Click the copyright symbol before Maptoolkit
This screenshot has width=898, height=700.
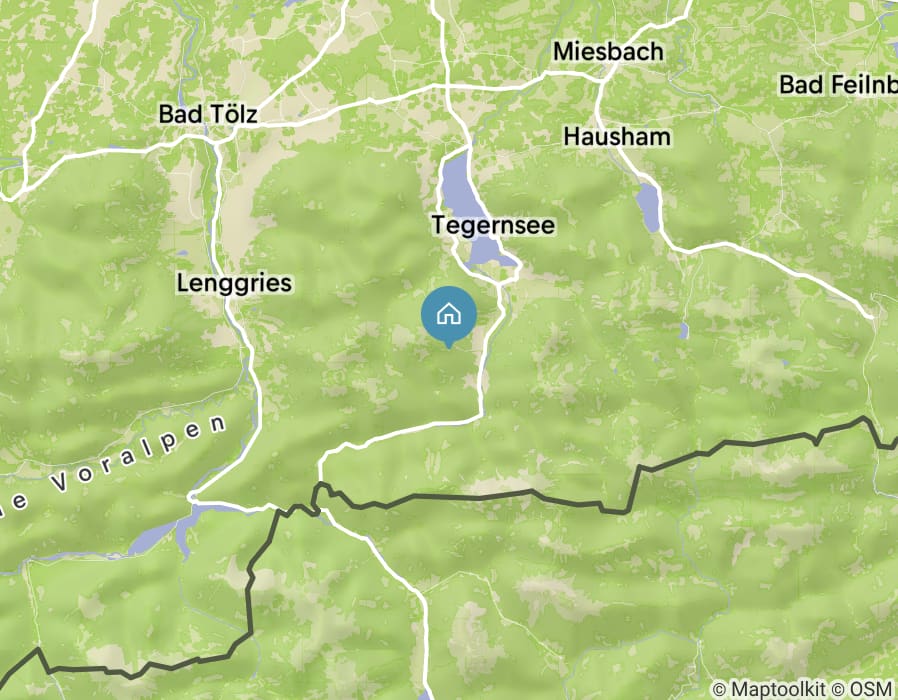click(720, 689)
